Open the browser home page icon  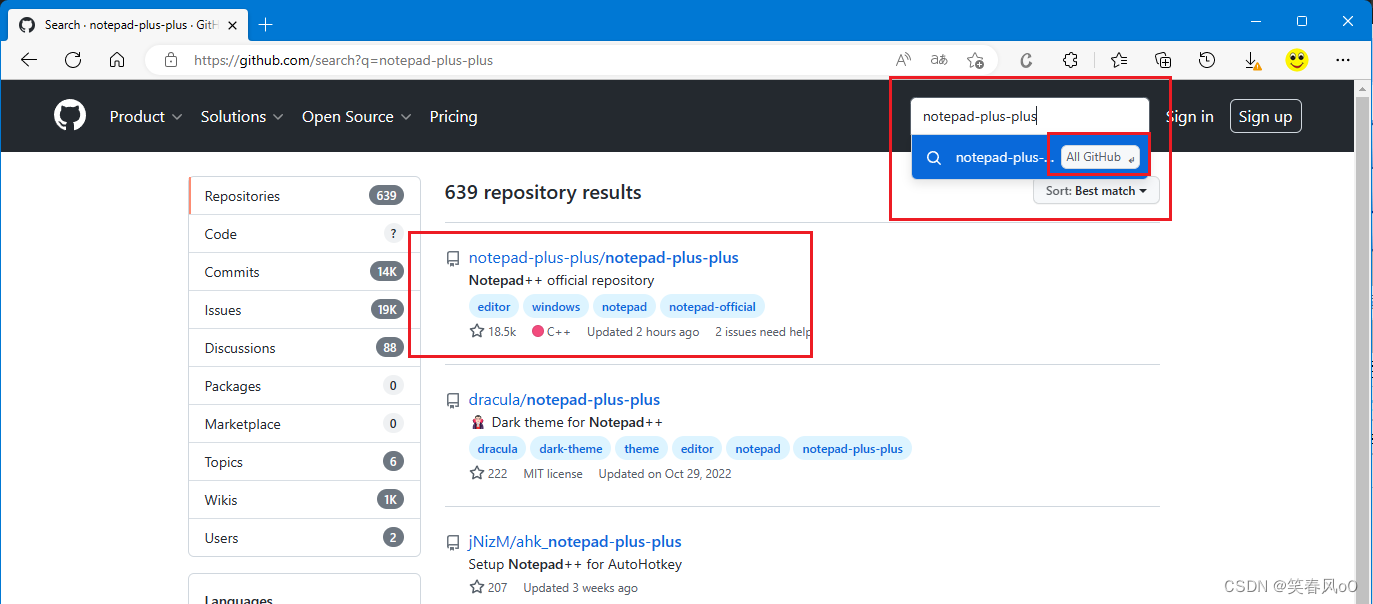coord(117,60)
